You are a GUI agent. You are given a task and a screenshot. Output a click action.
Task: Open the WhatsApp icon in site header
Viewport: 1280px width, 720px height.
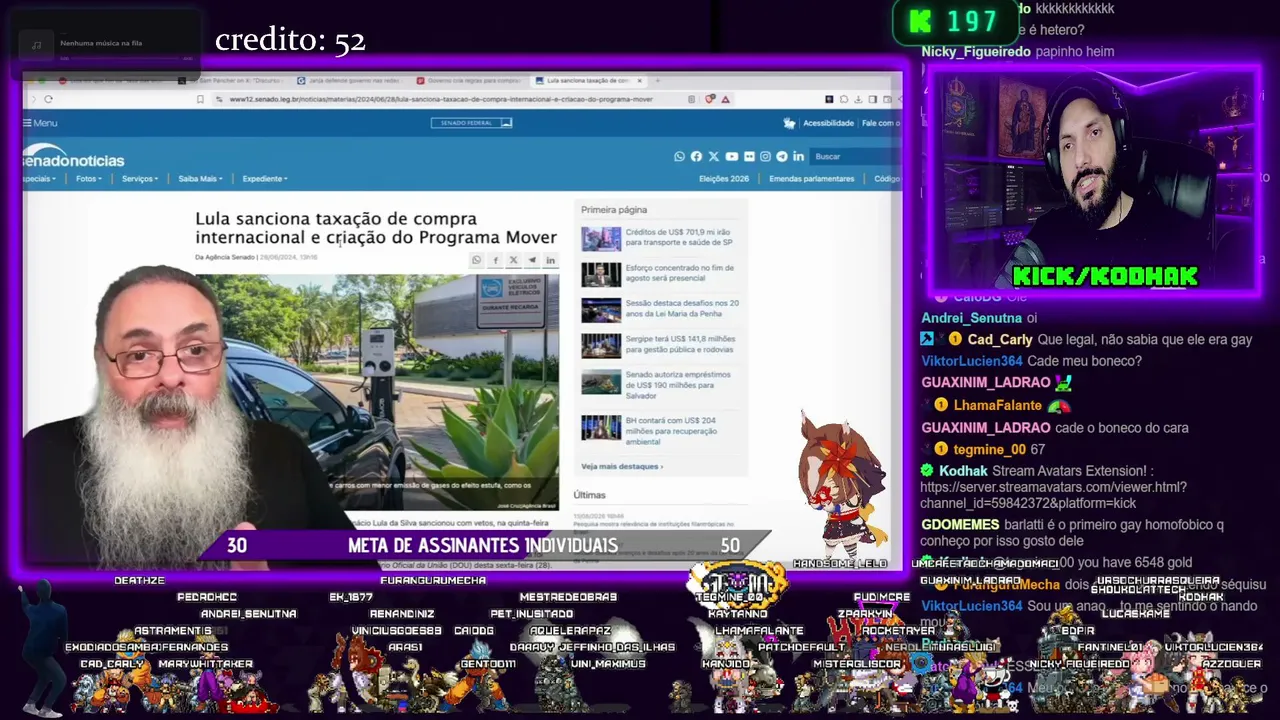click(680, 156)
